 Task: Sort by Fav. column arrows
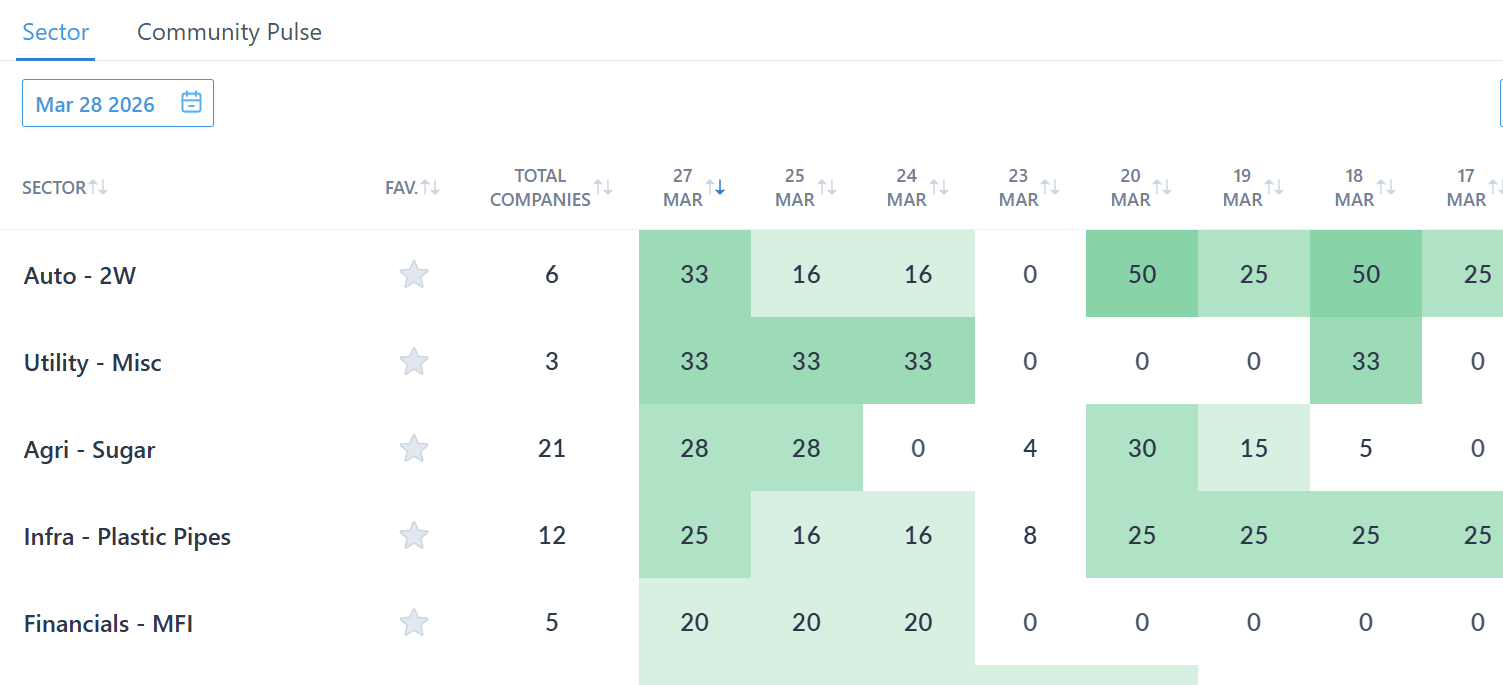(430, 187)
